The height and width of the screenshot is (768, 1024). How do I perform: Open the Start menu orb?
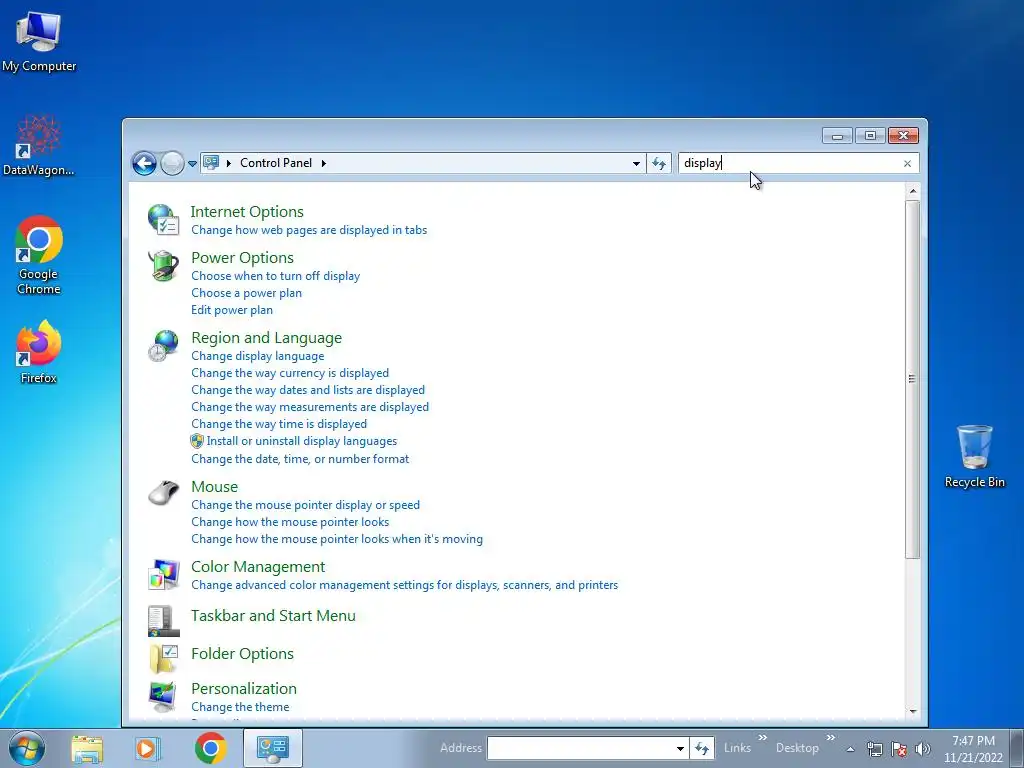tap(27, 748)
